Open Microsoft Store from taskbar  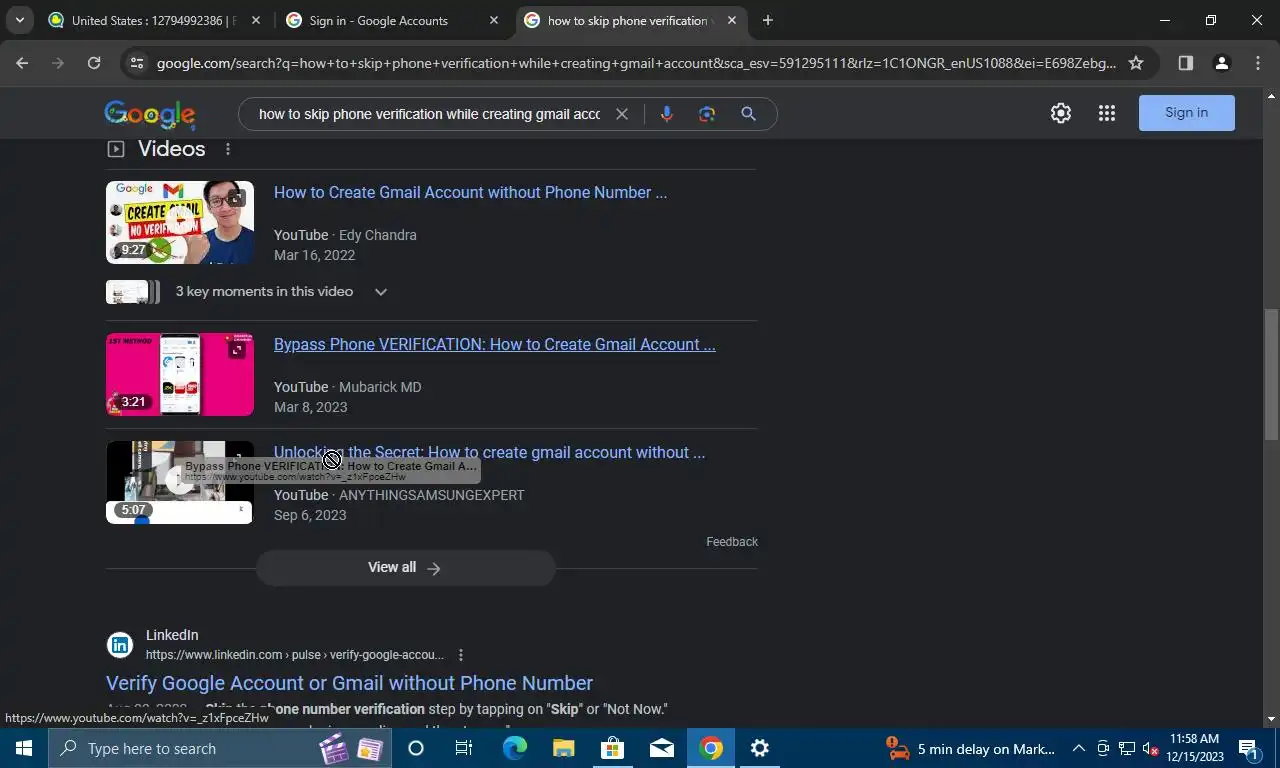coord(612,748)
